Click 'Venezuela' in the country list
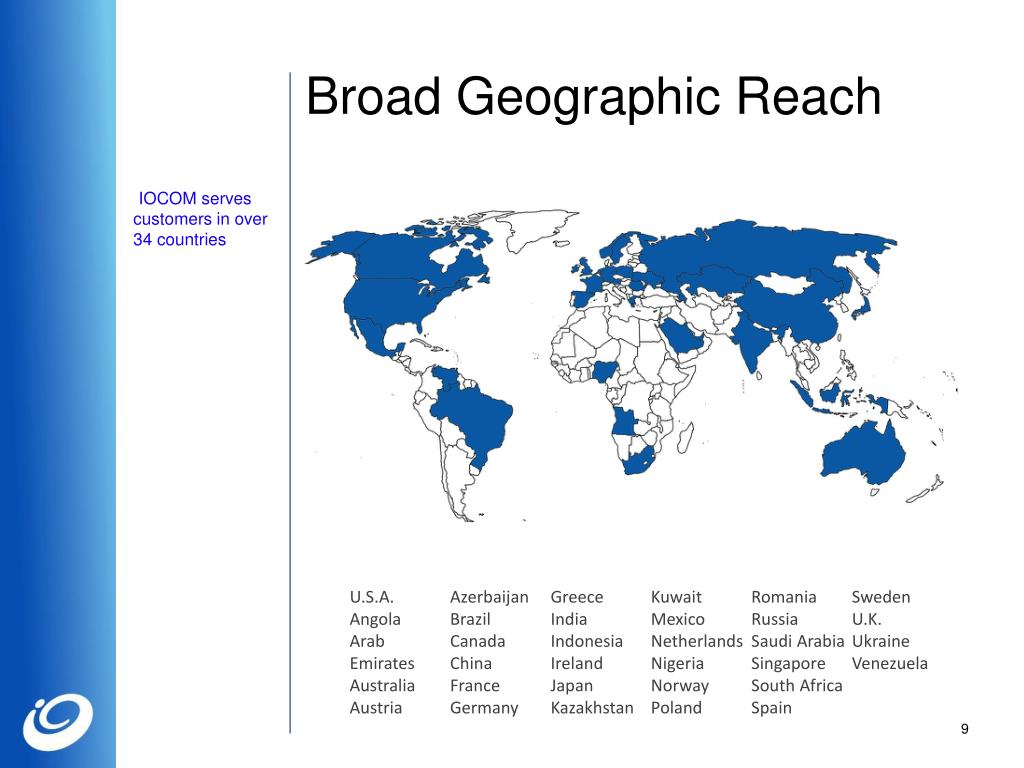Image resolution: width=1024 pixels, height=768 pixels. (889, 664)
